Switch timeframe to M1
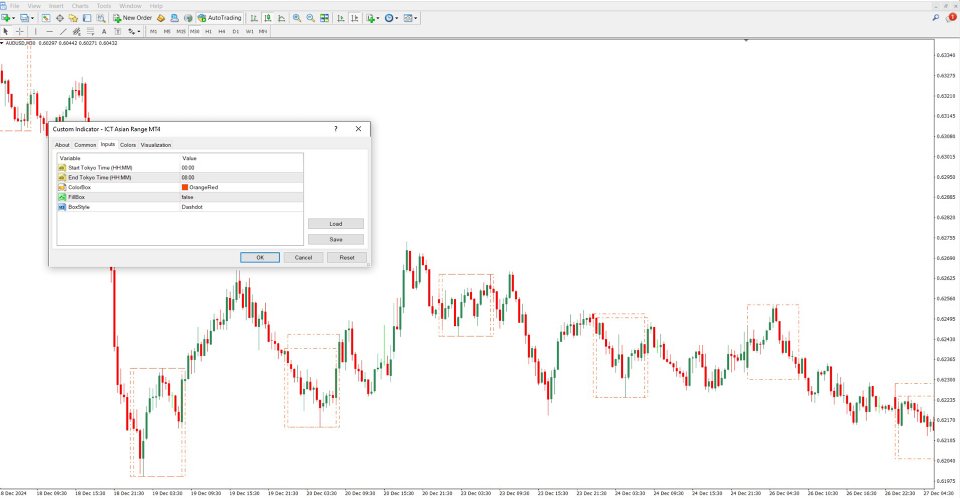This screenshot has height=498, width=960. [x=154, y=31]
